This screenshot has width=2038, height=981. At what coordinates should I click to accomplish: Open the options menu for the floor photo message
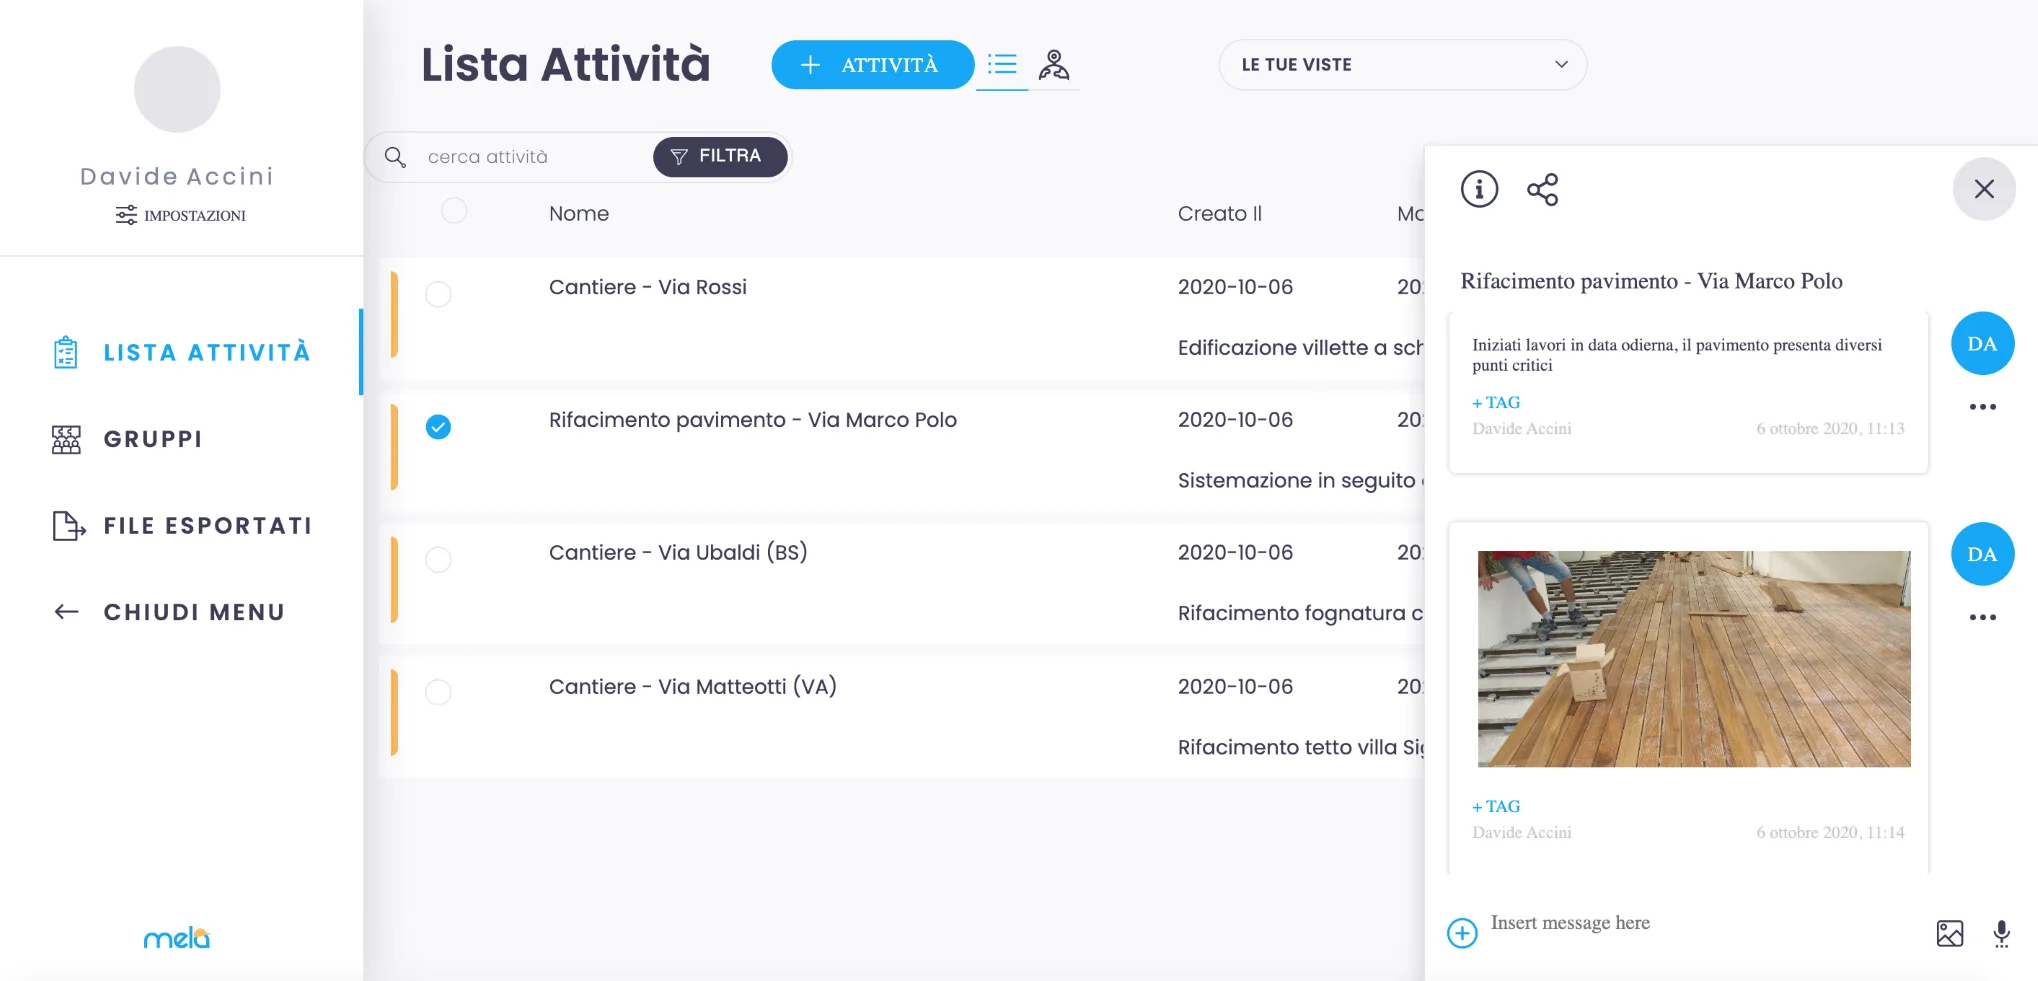point(1982,618)
